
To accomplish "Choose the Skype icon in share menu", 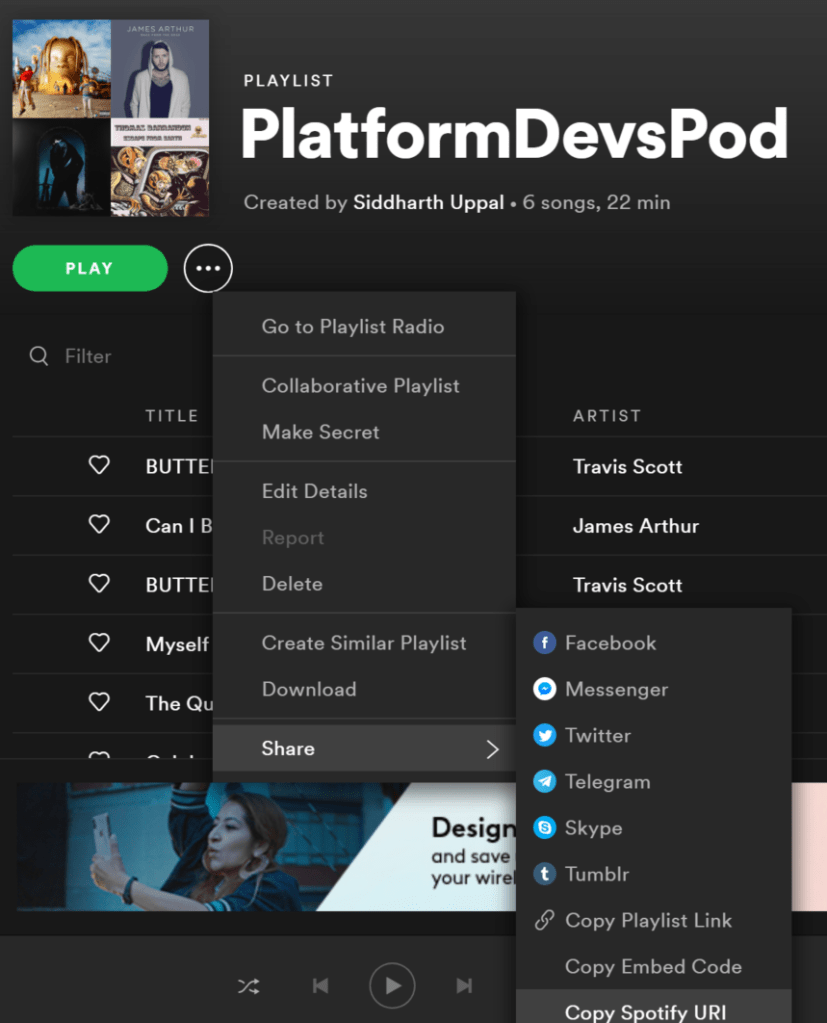I will click(x=544, y=828).
